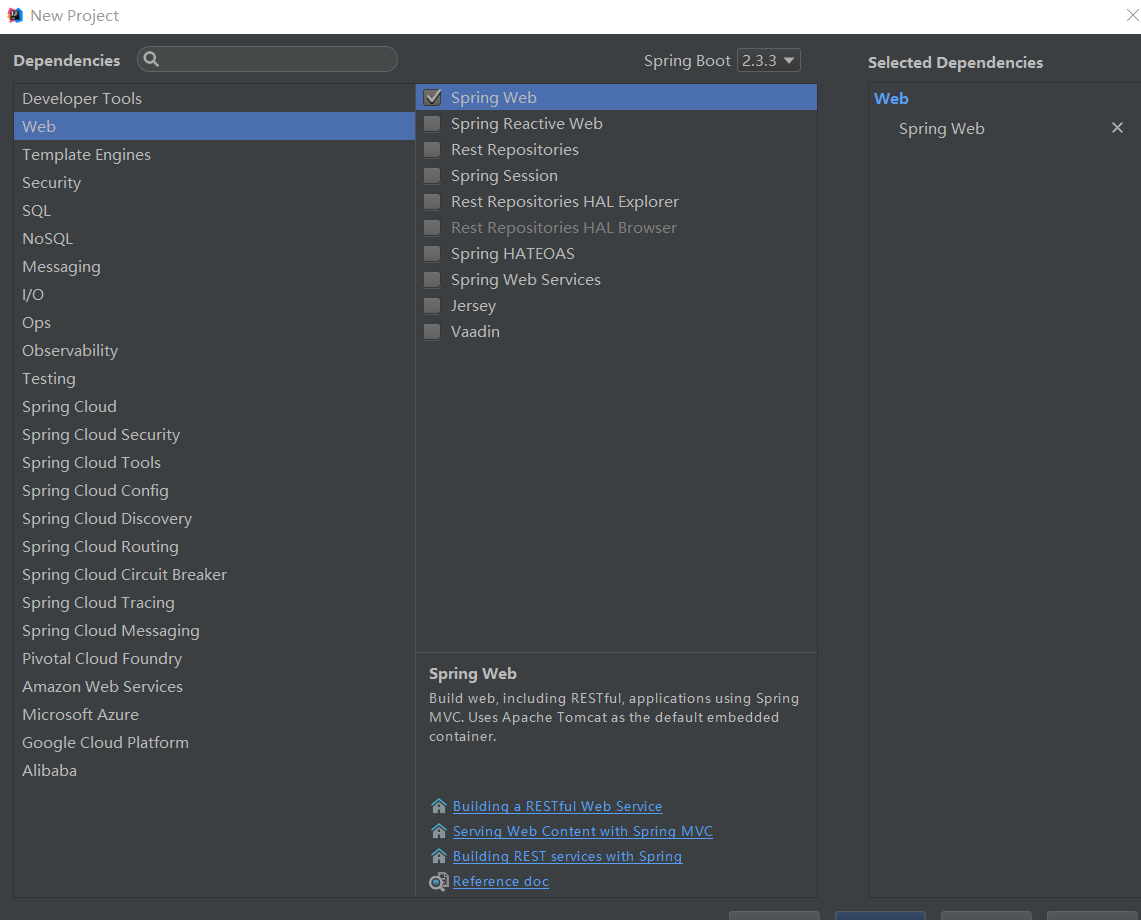Open the Spring Boot version dropdown
1141x920 pixels.
[x=768, y=60]
